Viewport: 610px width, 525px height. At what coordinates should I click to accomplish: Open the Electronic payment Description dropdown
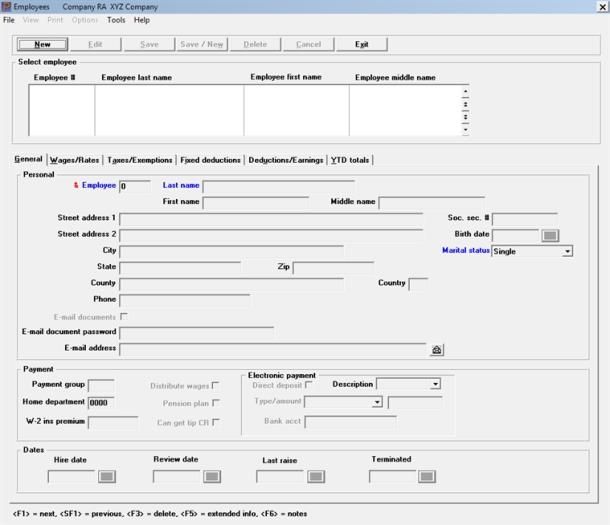pyautogui.click(x=436, y=384)
